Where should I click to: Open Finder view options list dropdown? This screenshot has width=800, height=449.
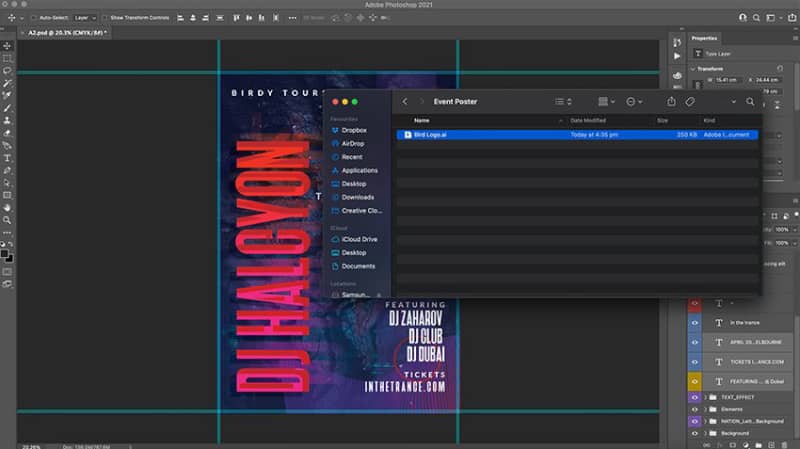pos(563,102)
